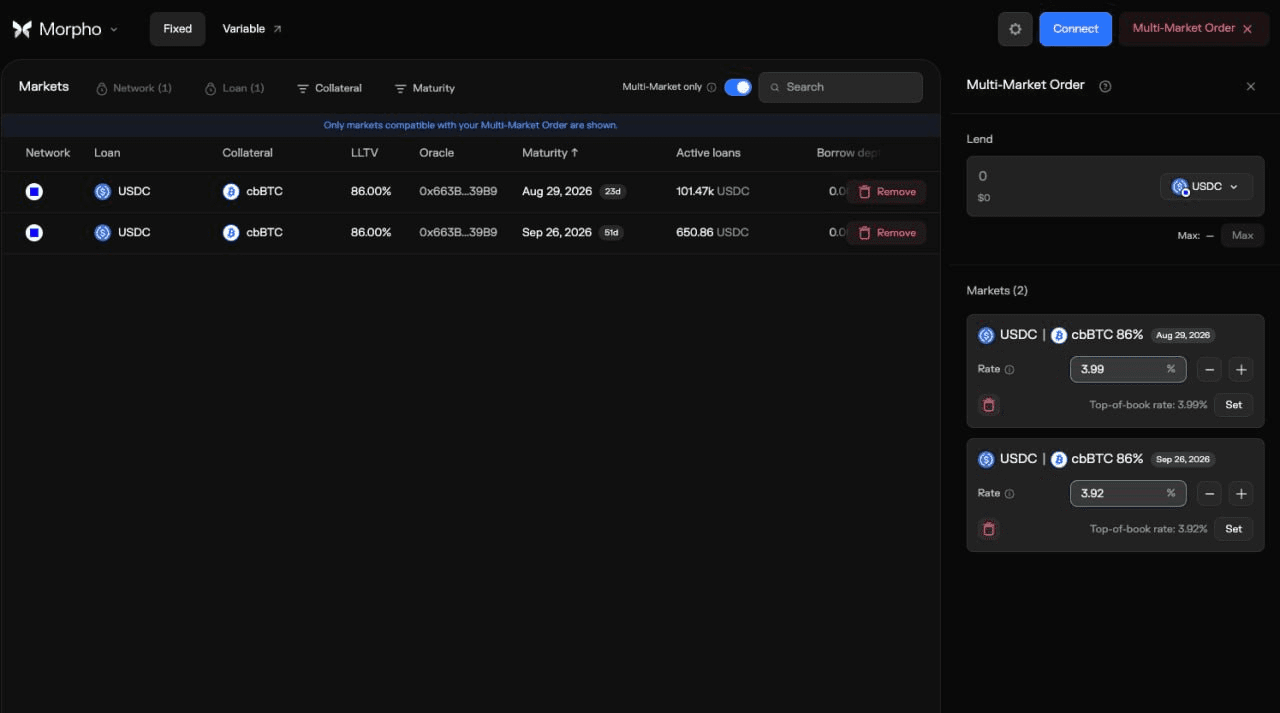Click USDC icon in Aug 29 order card
Screen dimensions: 1280x713
tap(986, 335)
